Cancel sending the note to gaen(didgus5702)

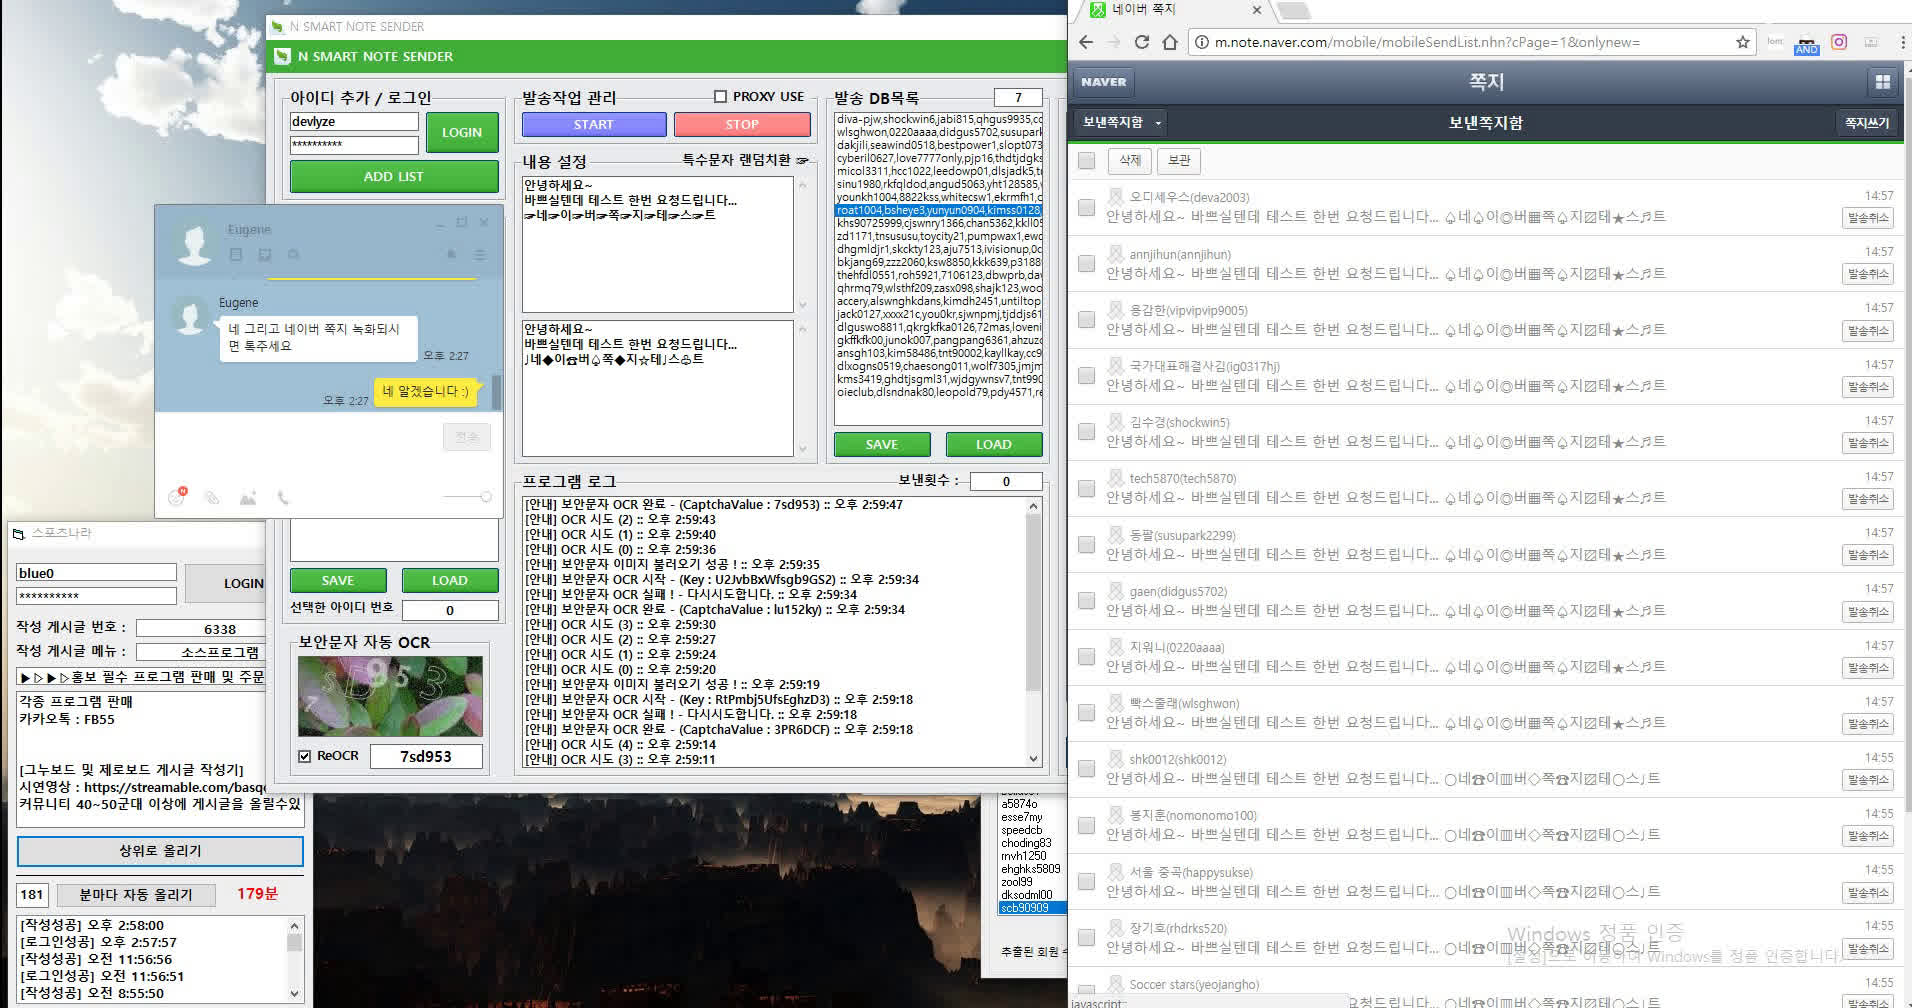click(1868, 611)
